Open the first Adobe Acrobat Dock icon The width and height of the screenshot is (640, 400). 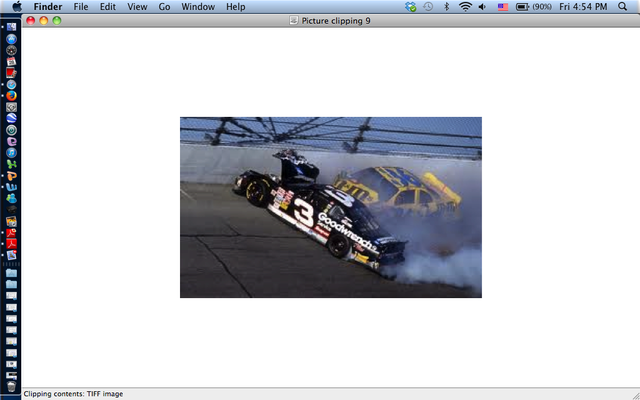(x=11, y=233)
